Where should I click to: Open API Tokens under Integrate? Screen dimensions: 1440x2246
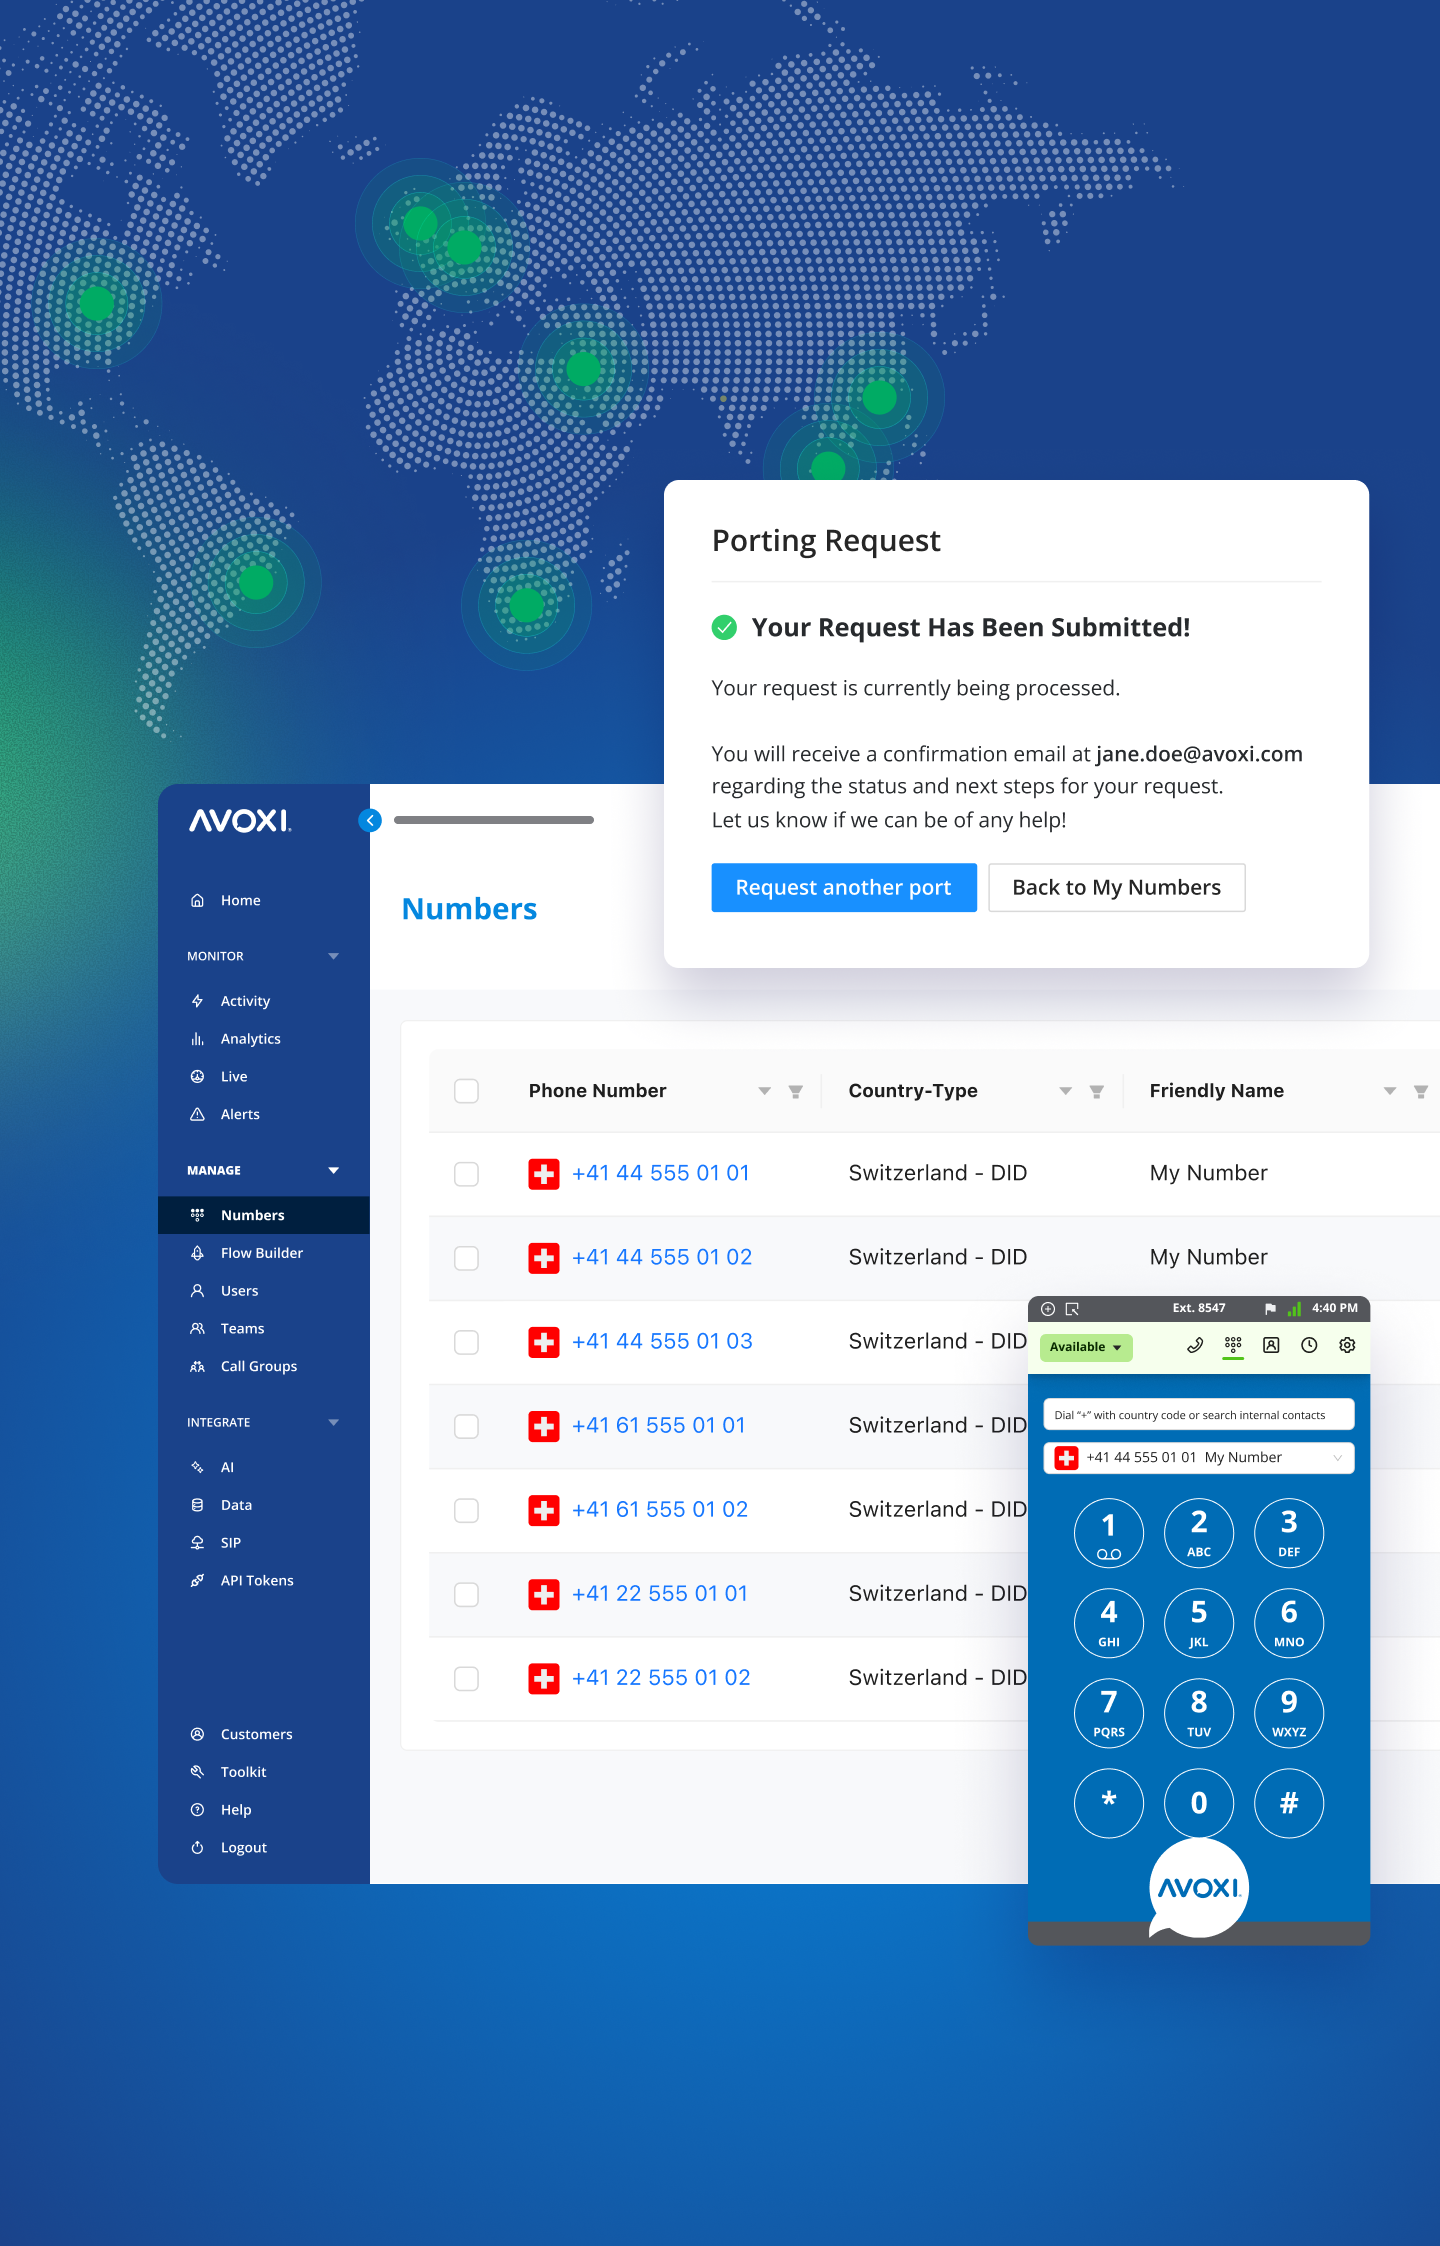coord(257,1580)
